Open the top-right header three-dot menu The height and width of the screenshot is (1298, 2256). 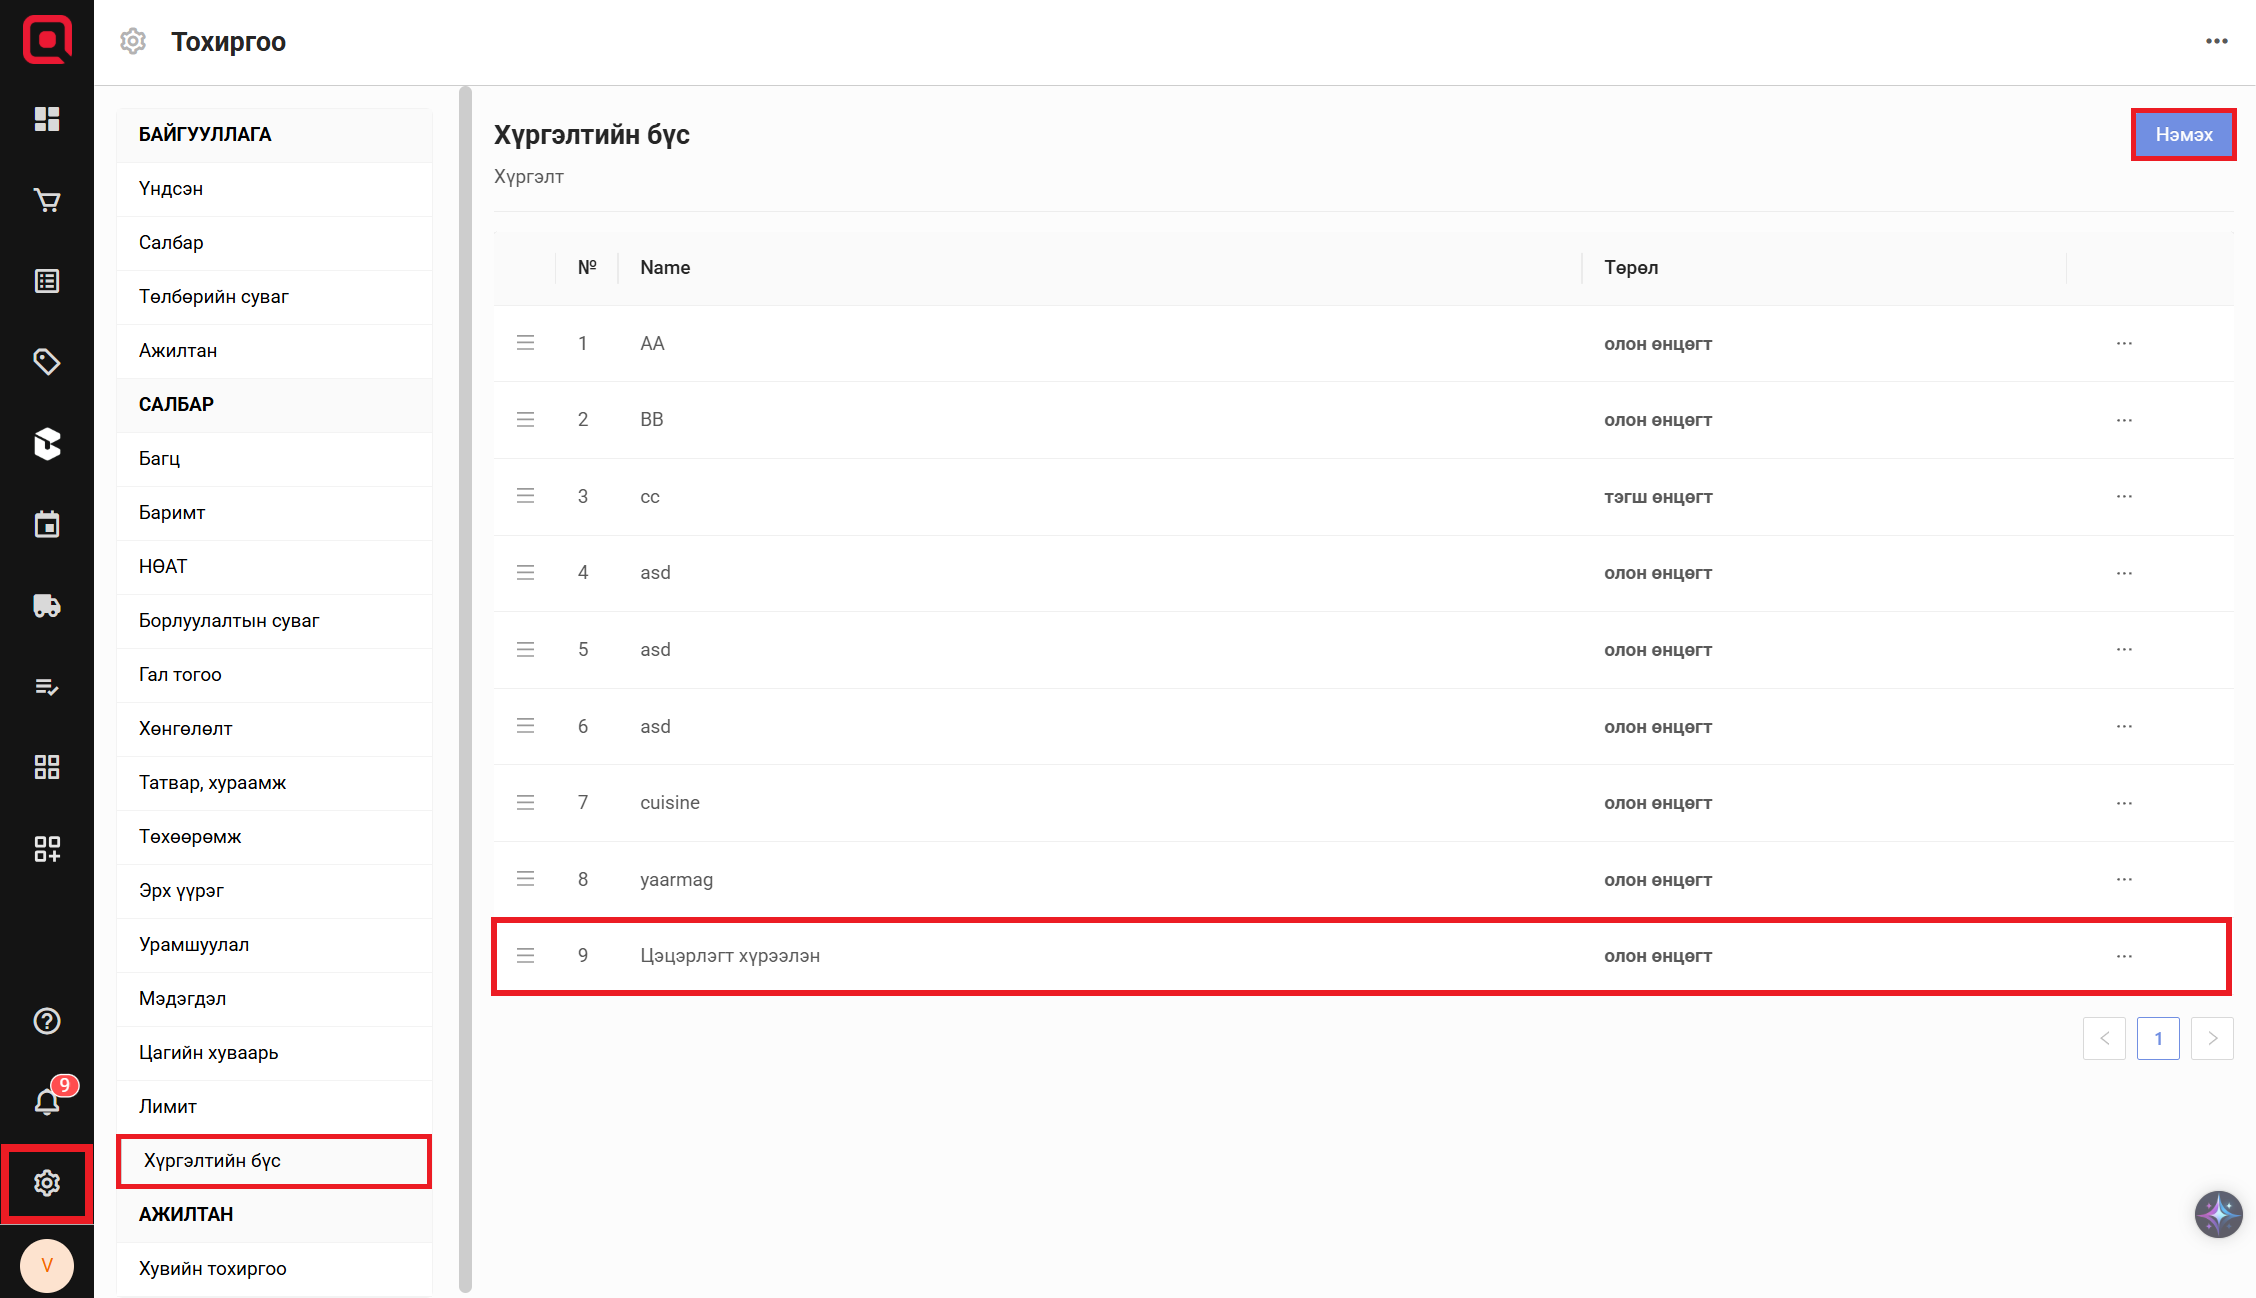(x=2216, y=41)
